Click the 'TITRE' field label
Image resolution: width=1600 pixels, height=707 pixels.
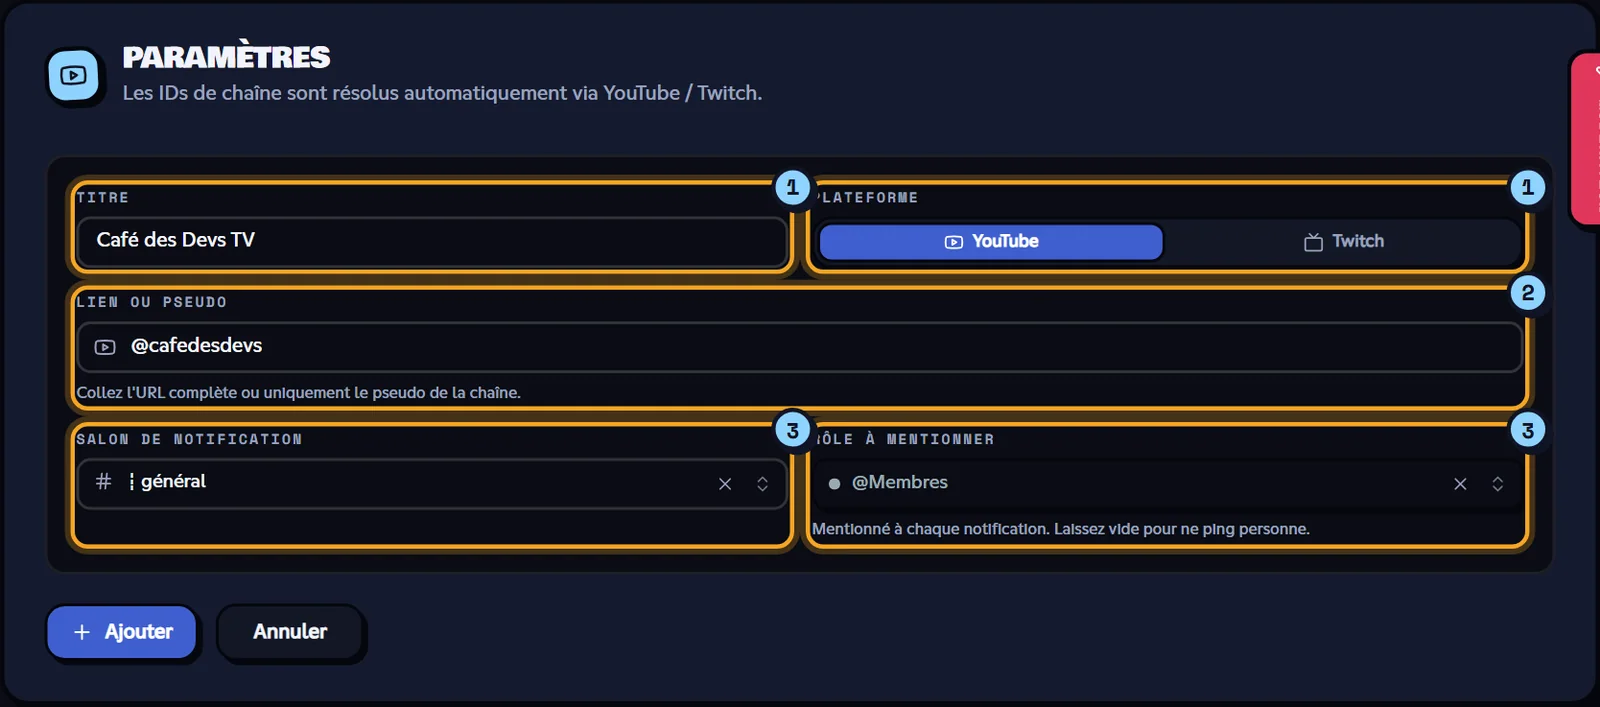click(x=103, y=198)
